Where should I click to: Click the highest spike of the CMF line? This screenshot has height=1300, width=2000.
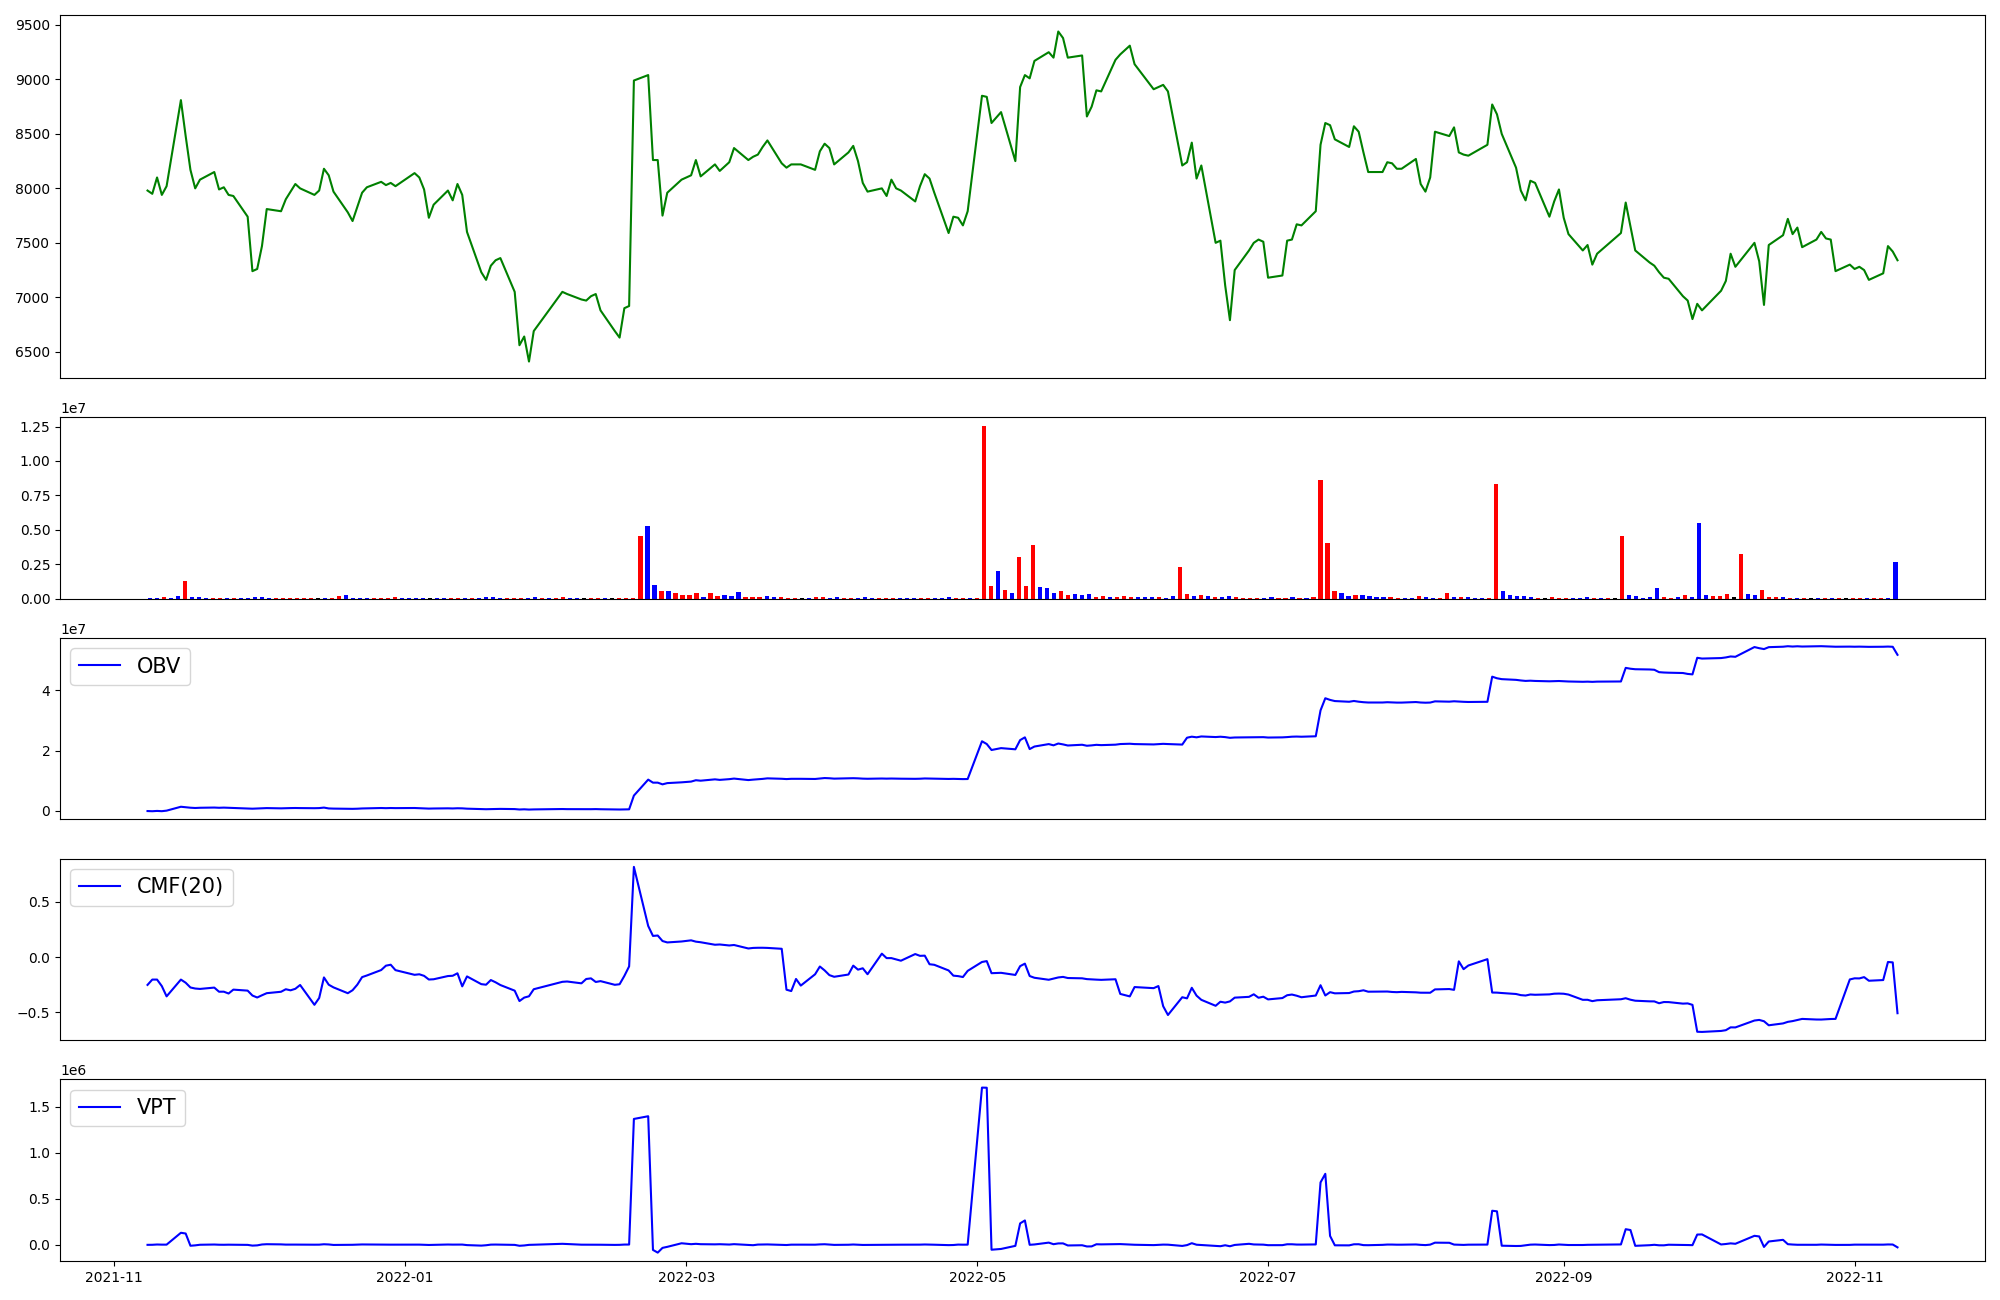pyautogui.click(x=634, y=868)
